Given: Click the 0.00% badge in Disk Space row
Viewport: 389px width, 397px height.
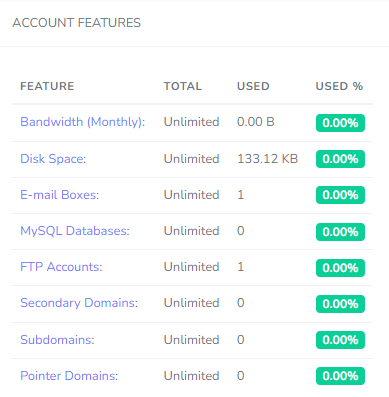Looking at the screenshot, I should tap(340, 159).
